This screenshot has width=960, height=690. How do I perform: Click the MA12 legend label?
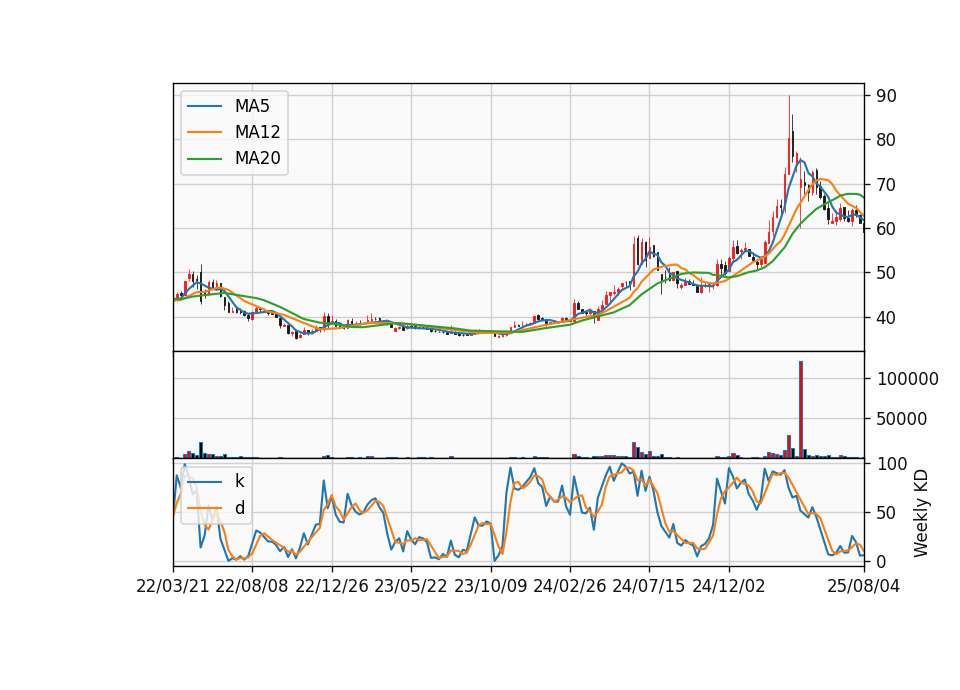[257, 132]
